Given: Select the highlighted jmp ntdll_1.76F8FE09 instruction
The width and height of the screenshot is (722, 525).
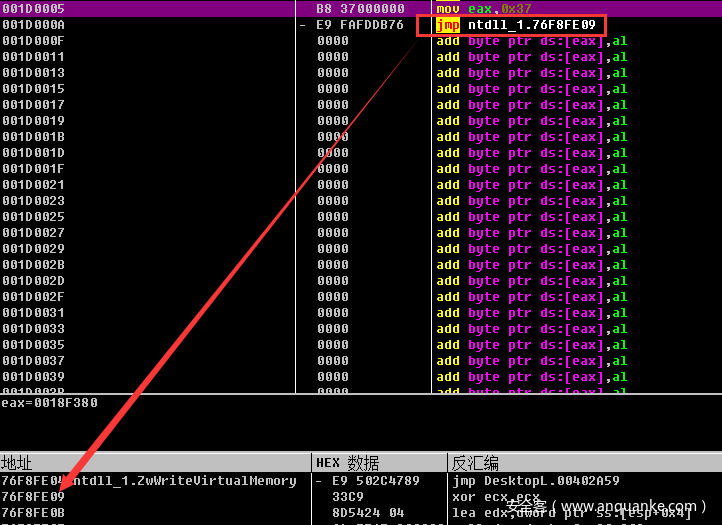Looking at the screenshot, I should click(521, 25).
